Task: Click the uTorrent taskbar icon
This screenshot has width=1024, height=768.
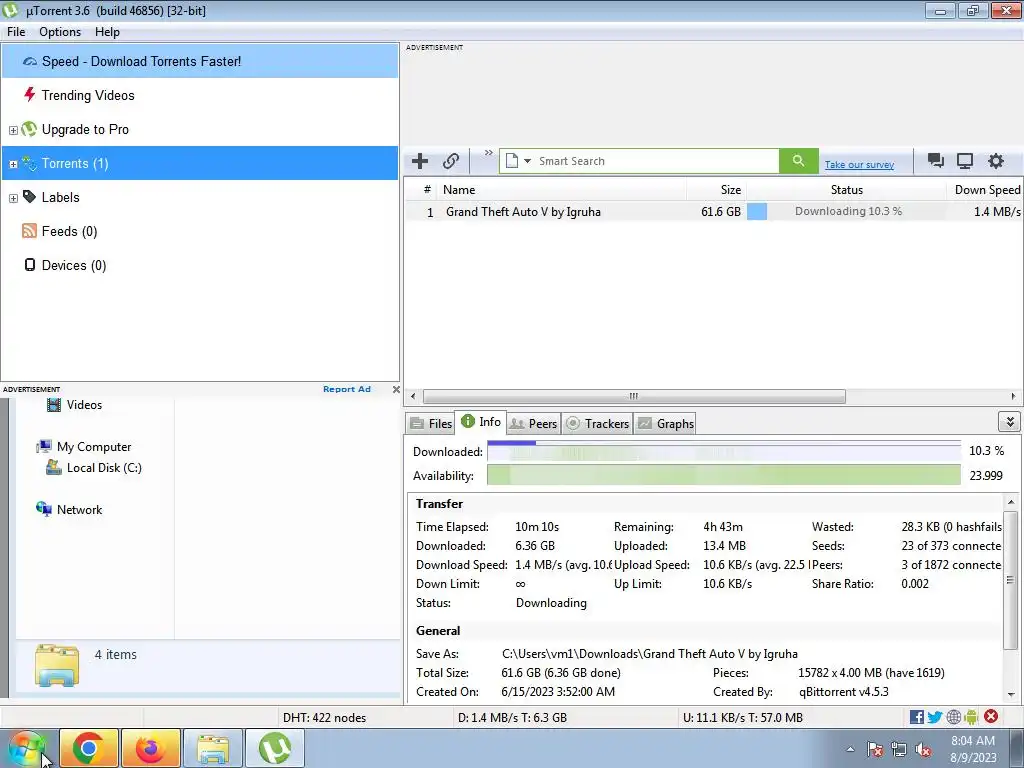Action: pyautogui.click(x=275, y=748)
